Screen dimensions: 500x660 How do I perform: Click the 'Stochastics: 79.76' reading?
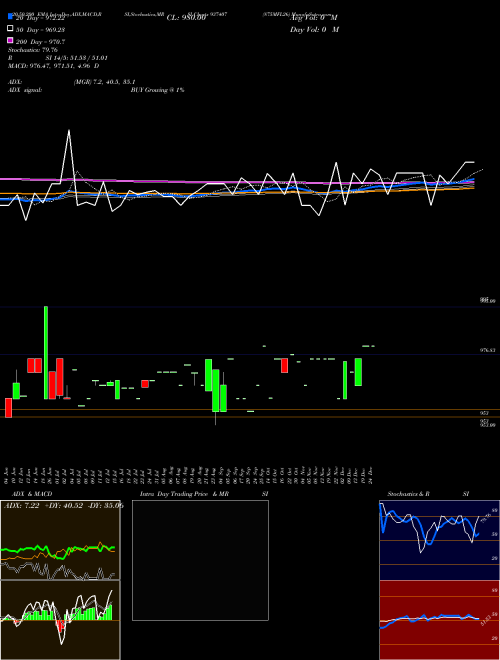(x=33, y=50)
